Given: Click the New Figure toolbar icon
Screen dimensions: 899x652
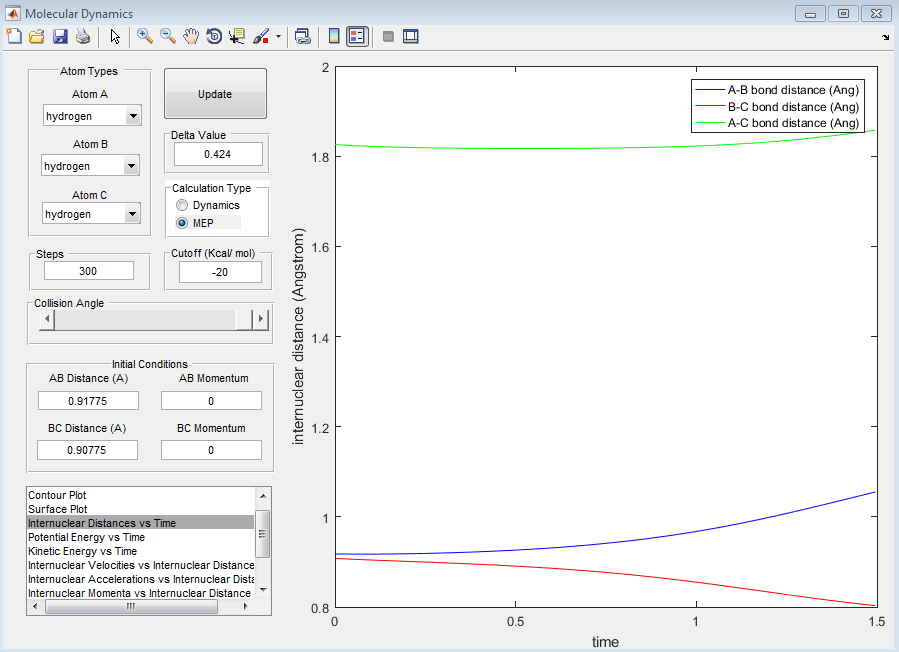Looking at the screenshot, I should 14,37.
